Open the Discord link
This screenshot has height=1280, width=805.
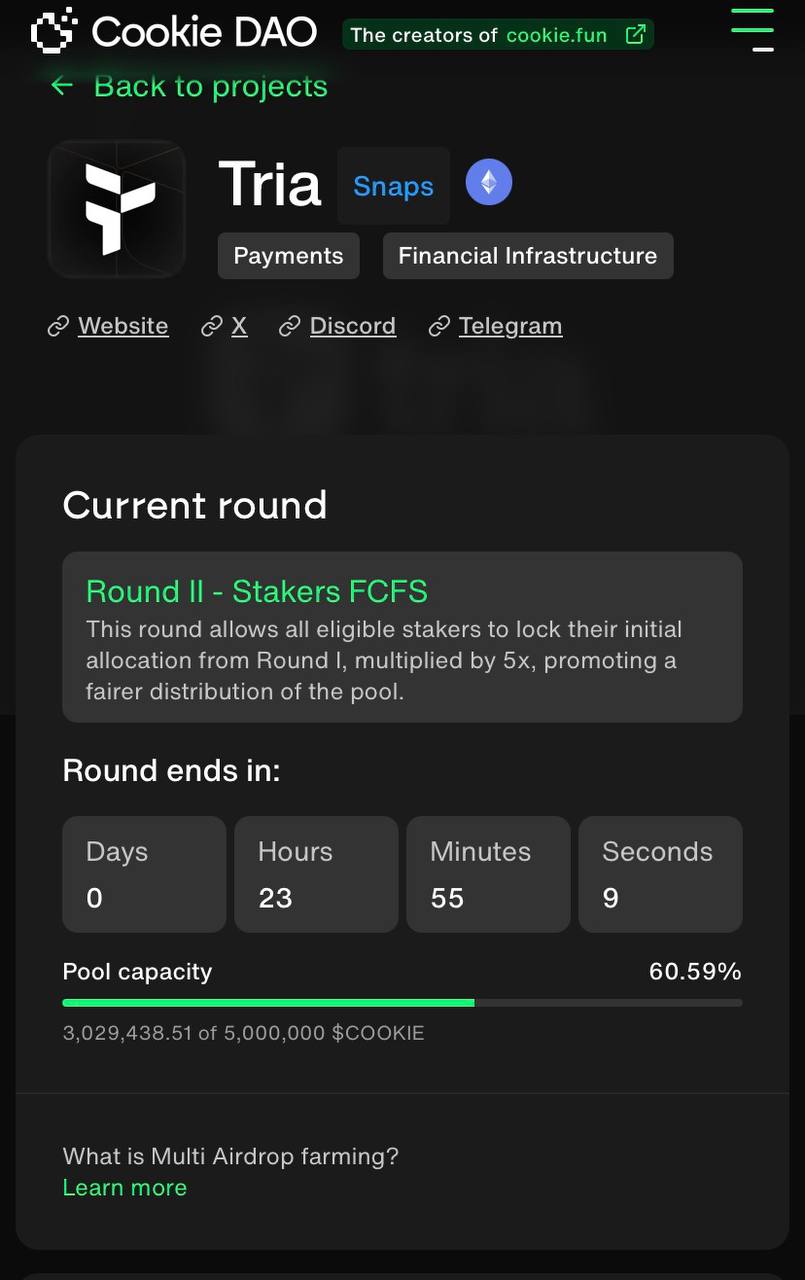352,326
